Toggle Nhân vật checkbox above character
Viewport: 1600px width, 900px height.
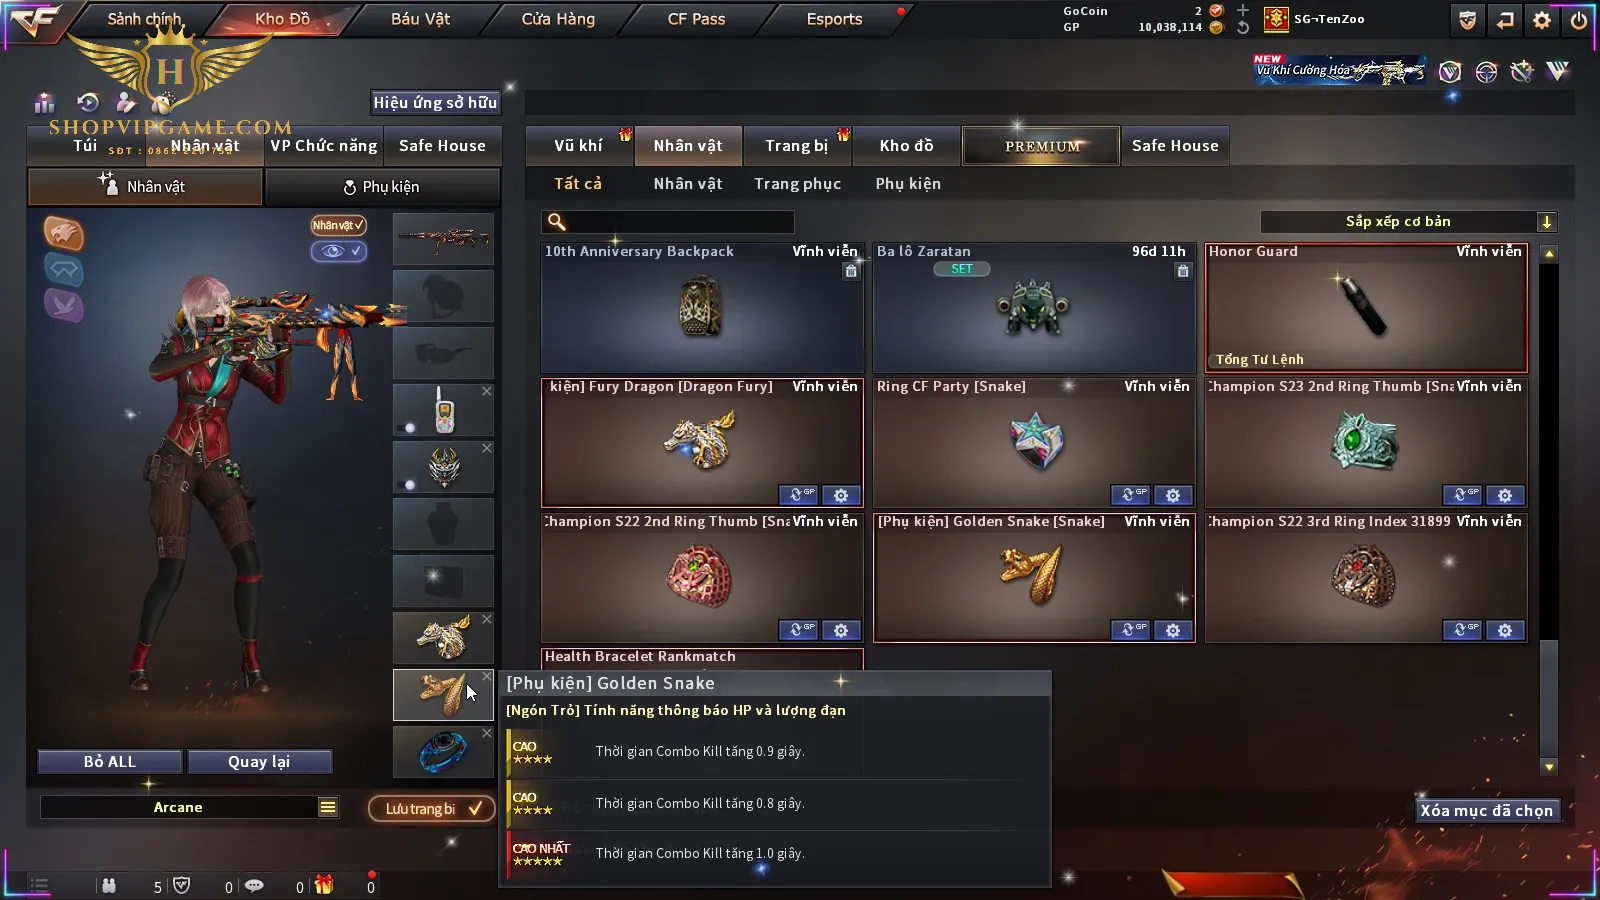point(338,225)
